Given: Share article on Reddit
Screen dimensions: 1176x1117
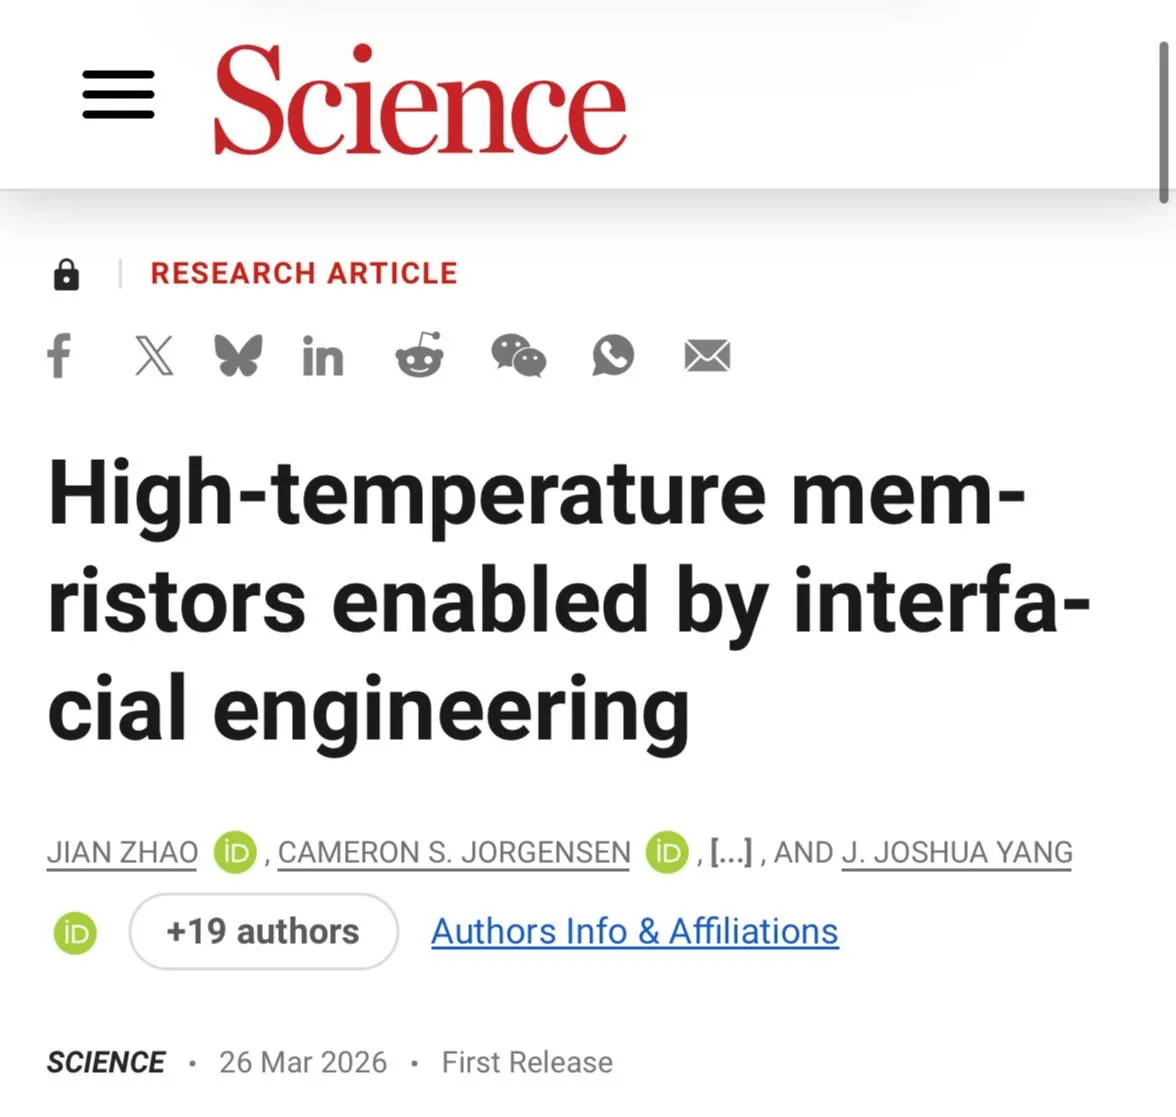Looking at the screenshot, I should click(x=419, y=356).
